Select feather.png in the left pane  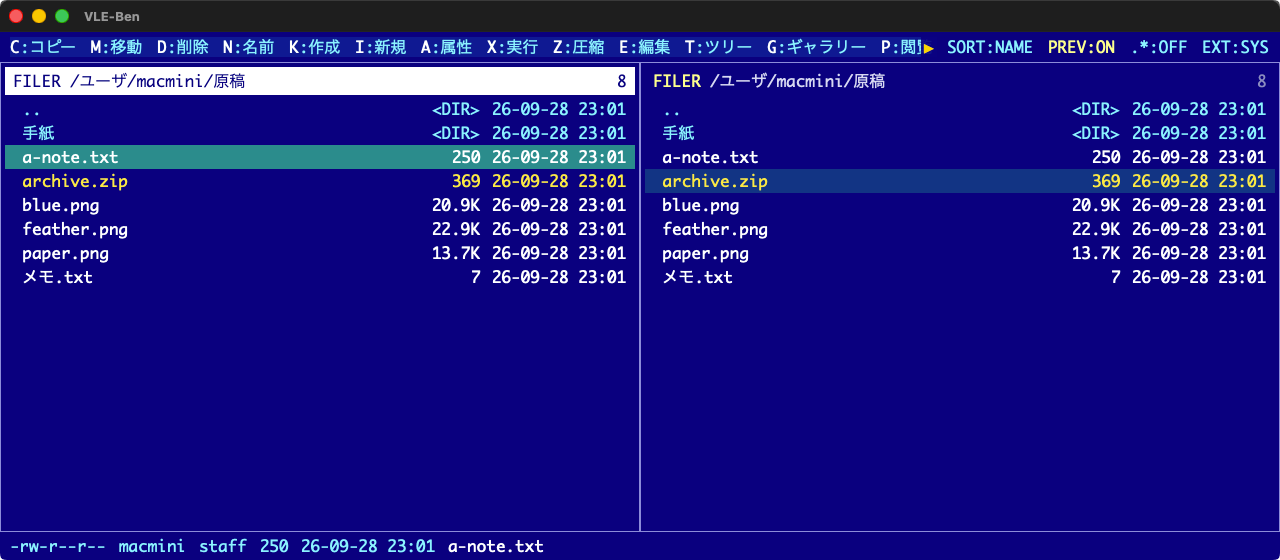(320, 229)
